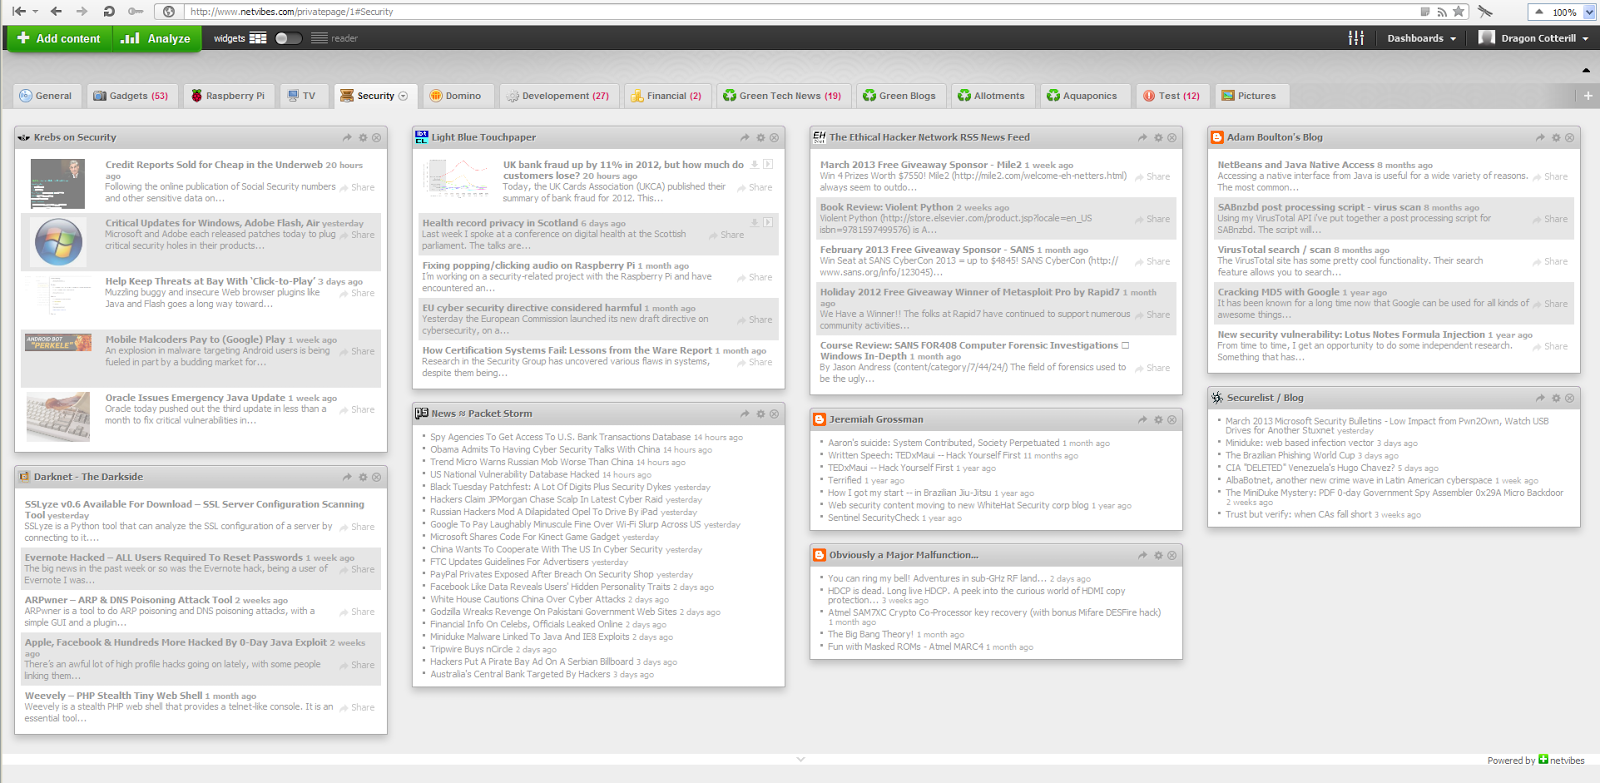Share the Obviously a Major Malfunction widget

1142,555
